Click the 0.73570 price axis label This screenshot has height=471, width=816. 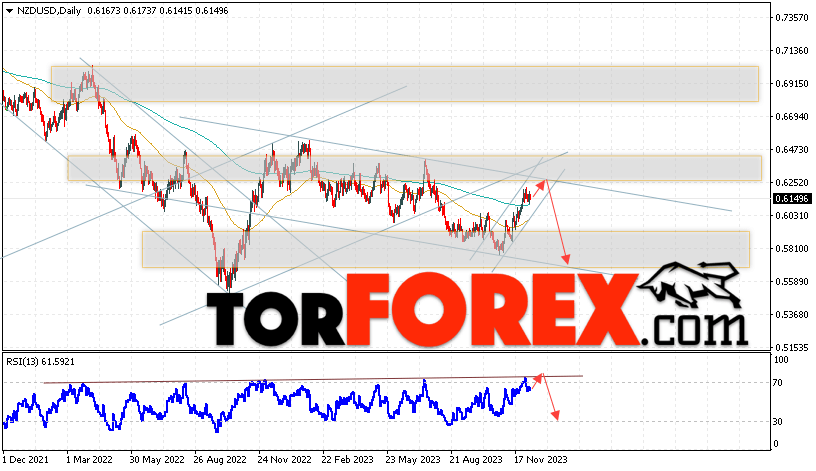(792, 17)
